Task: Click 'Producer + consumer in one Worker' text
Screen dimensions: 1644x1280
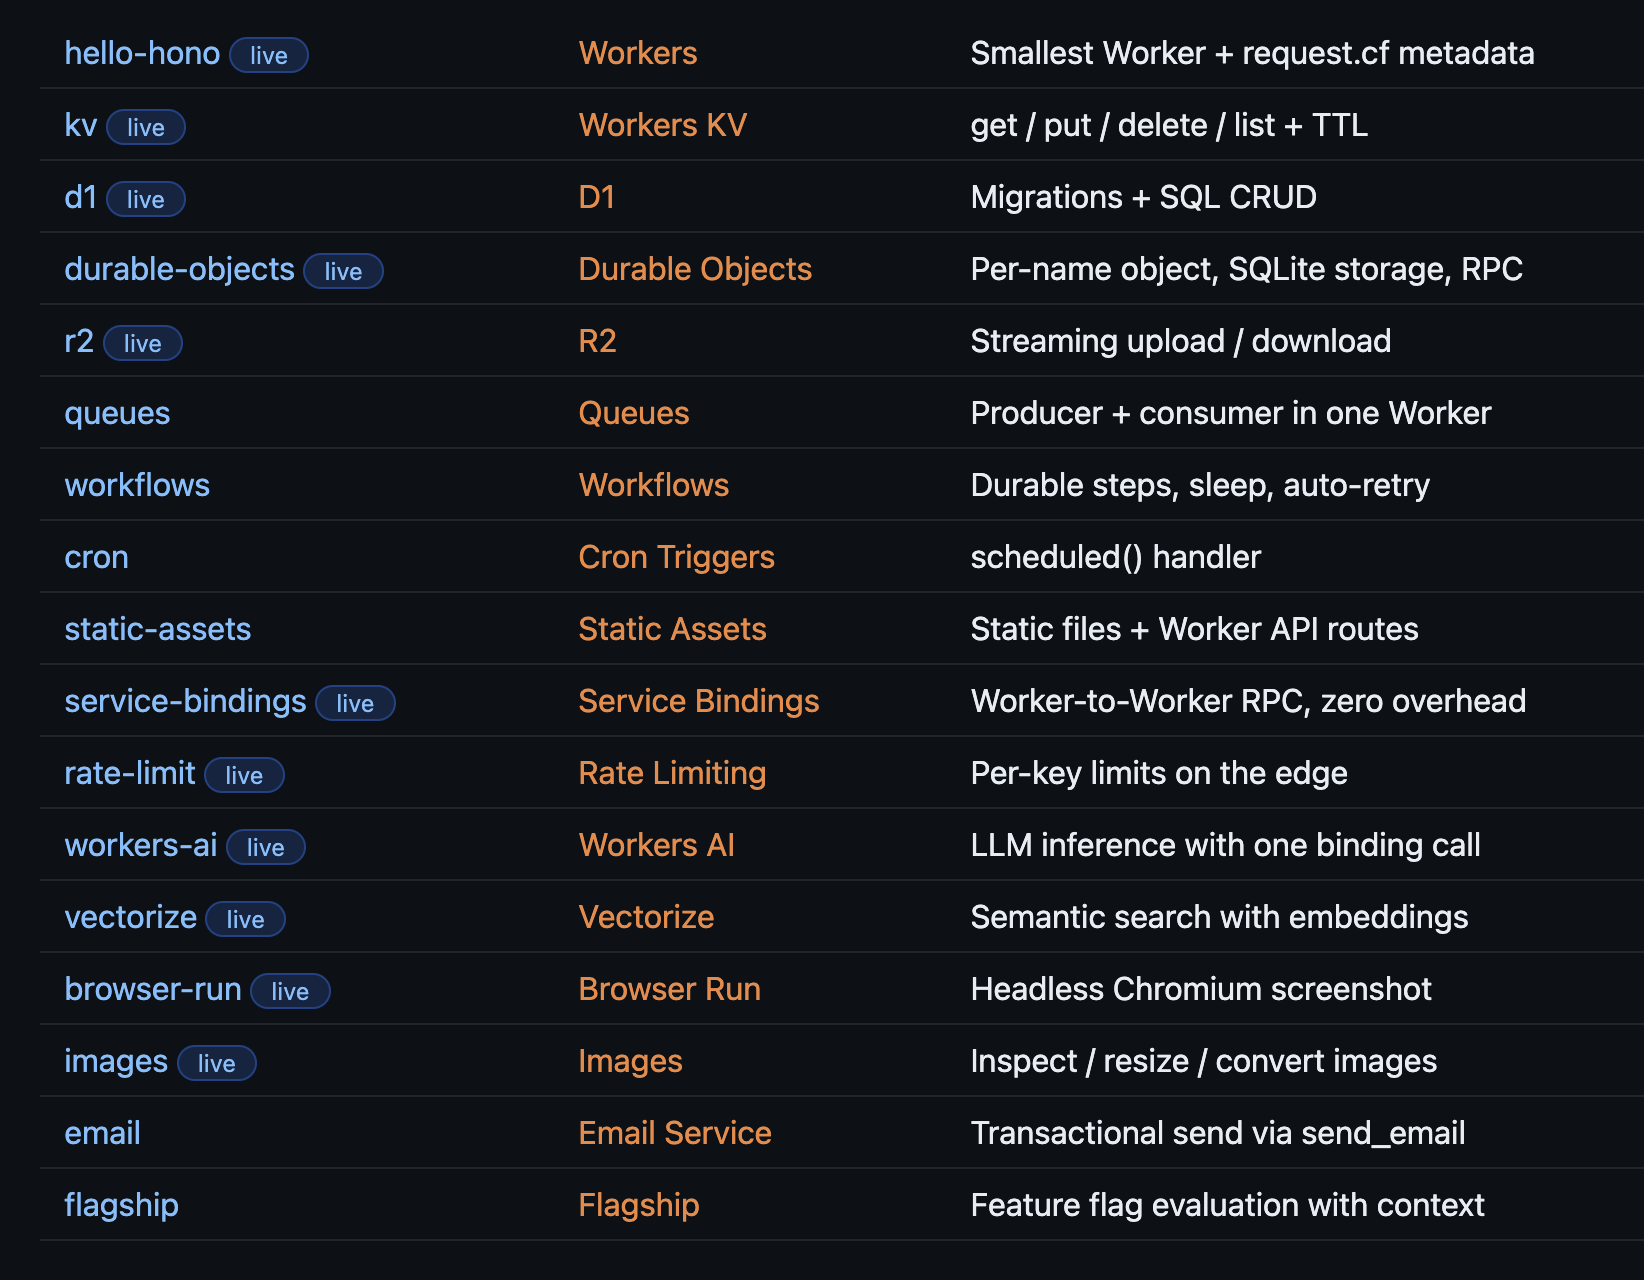Action: coord(1230,413)
